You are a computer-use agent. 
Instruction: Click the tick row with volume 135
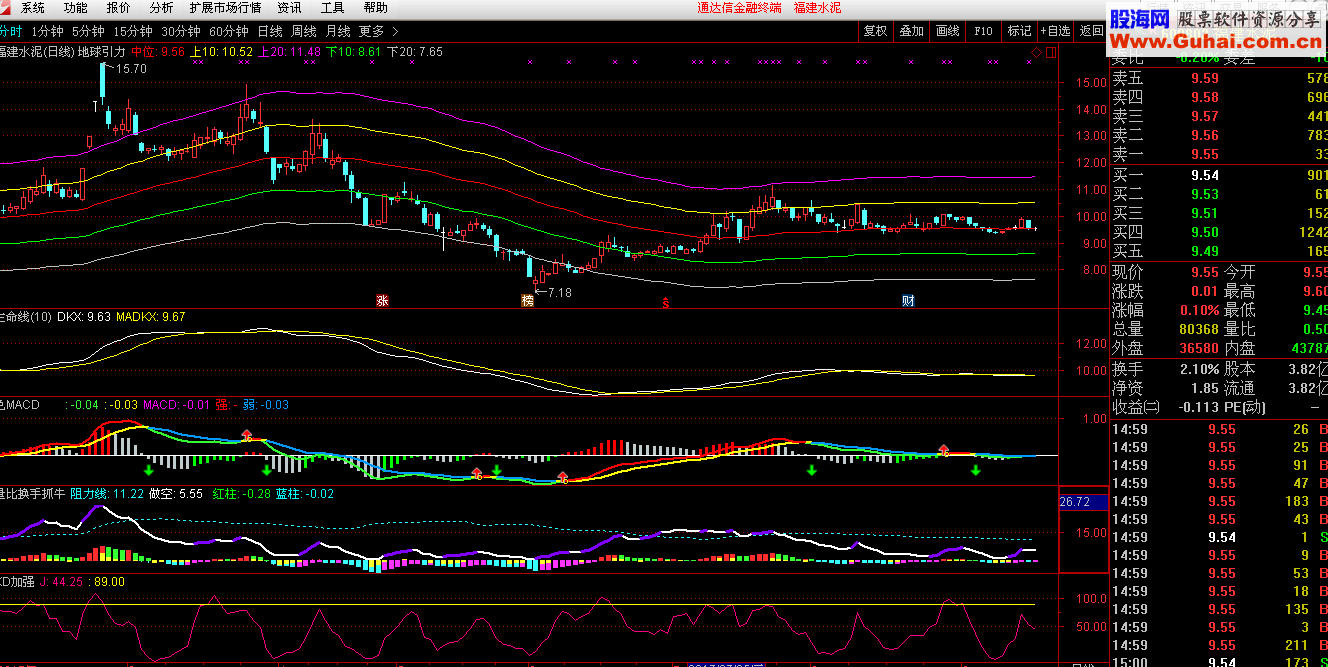click(x=1220, y=609)
